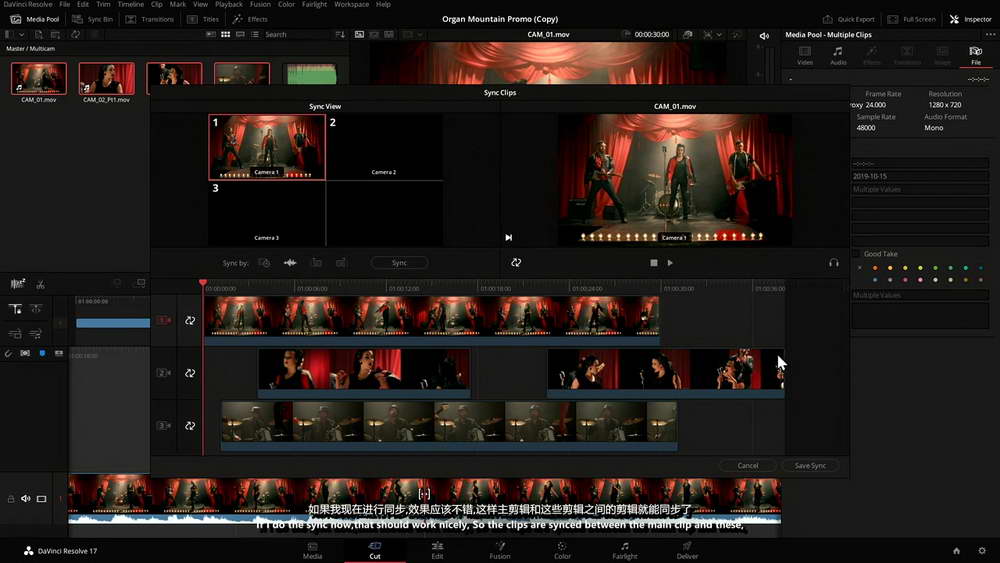Mute viewer audio speaker icon

tap(764, 36)
